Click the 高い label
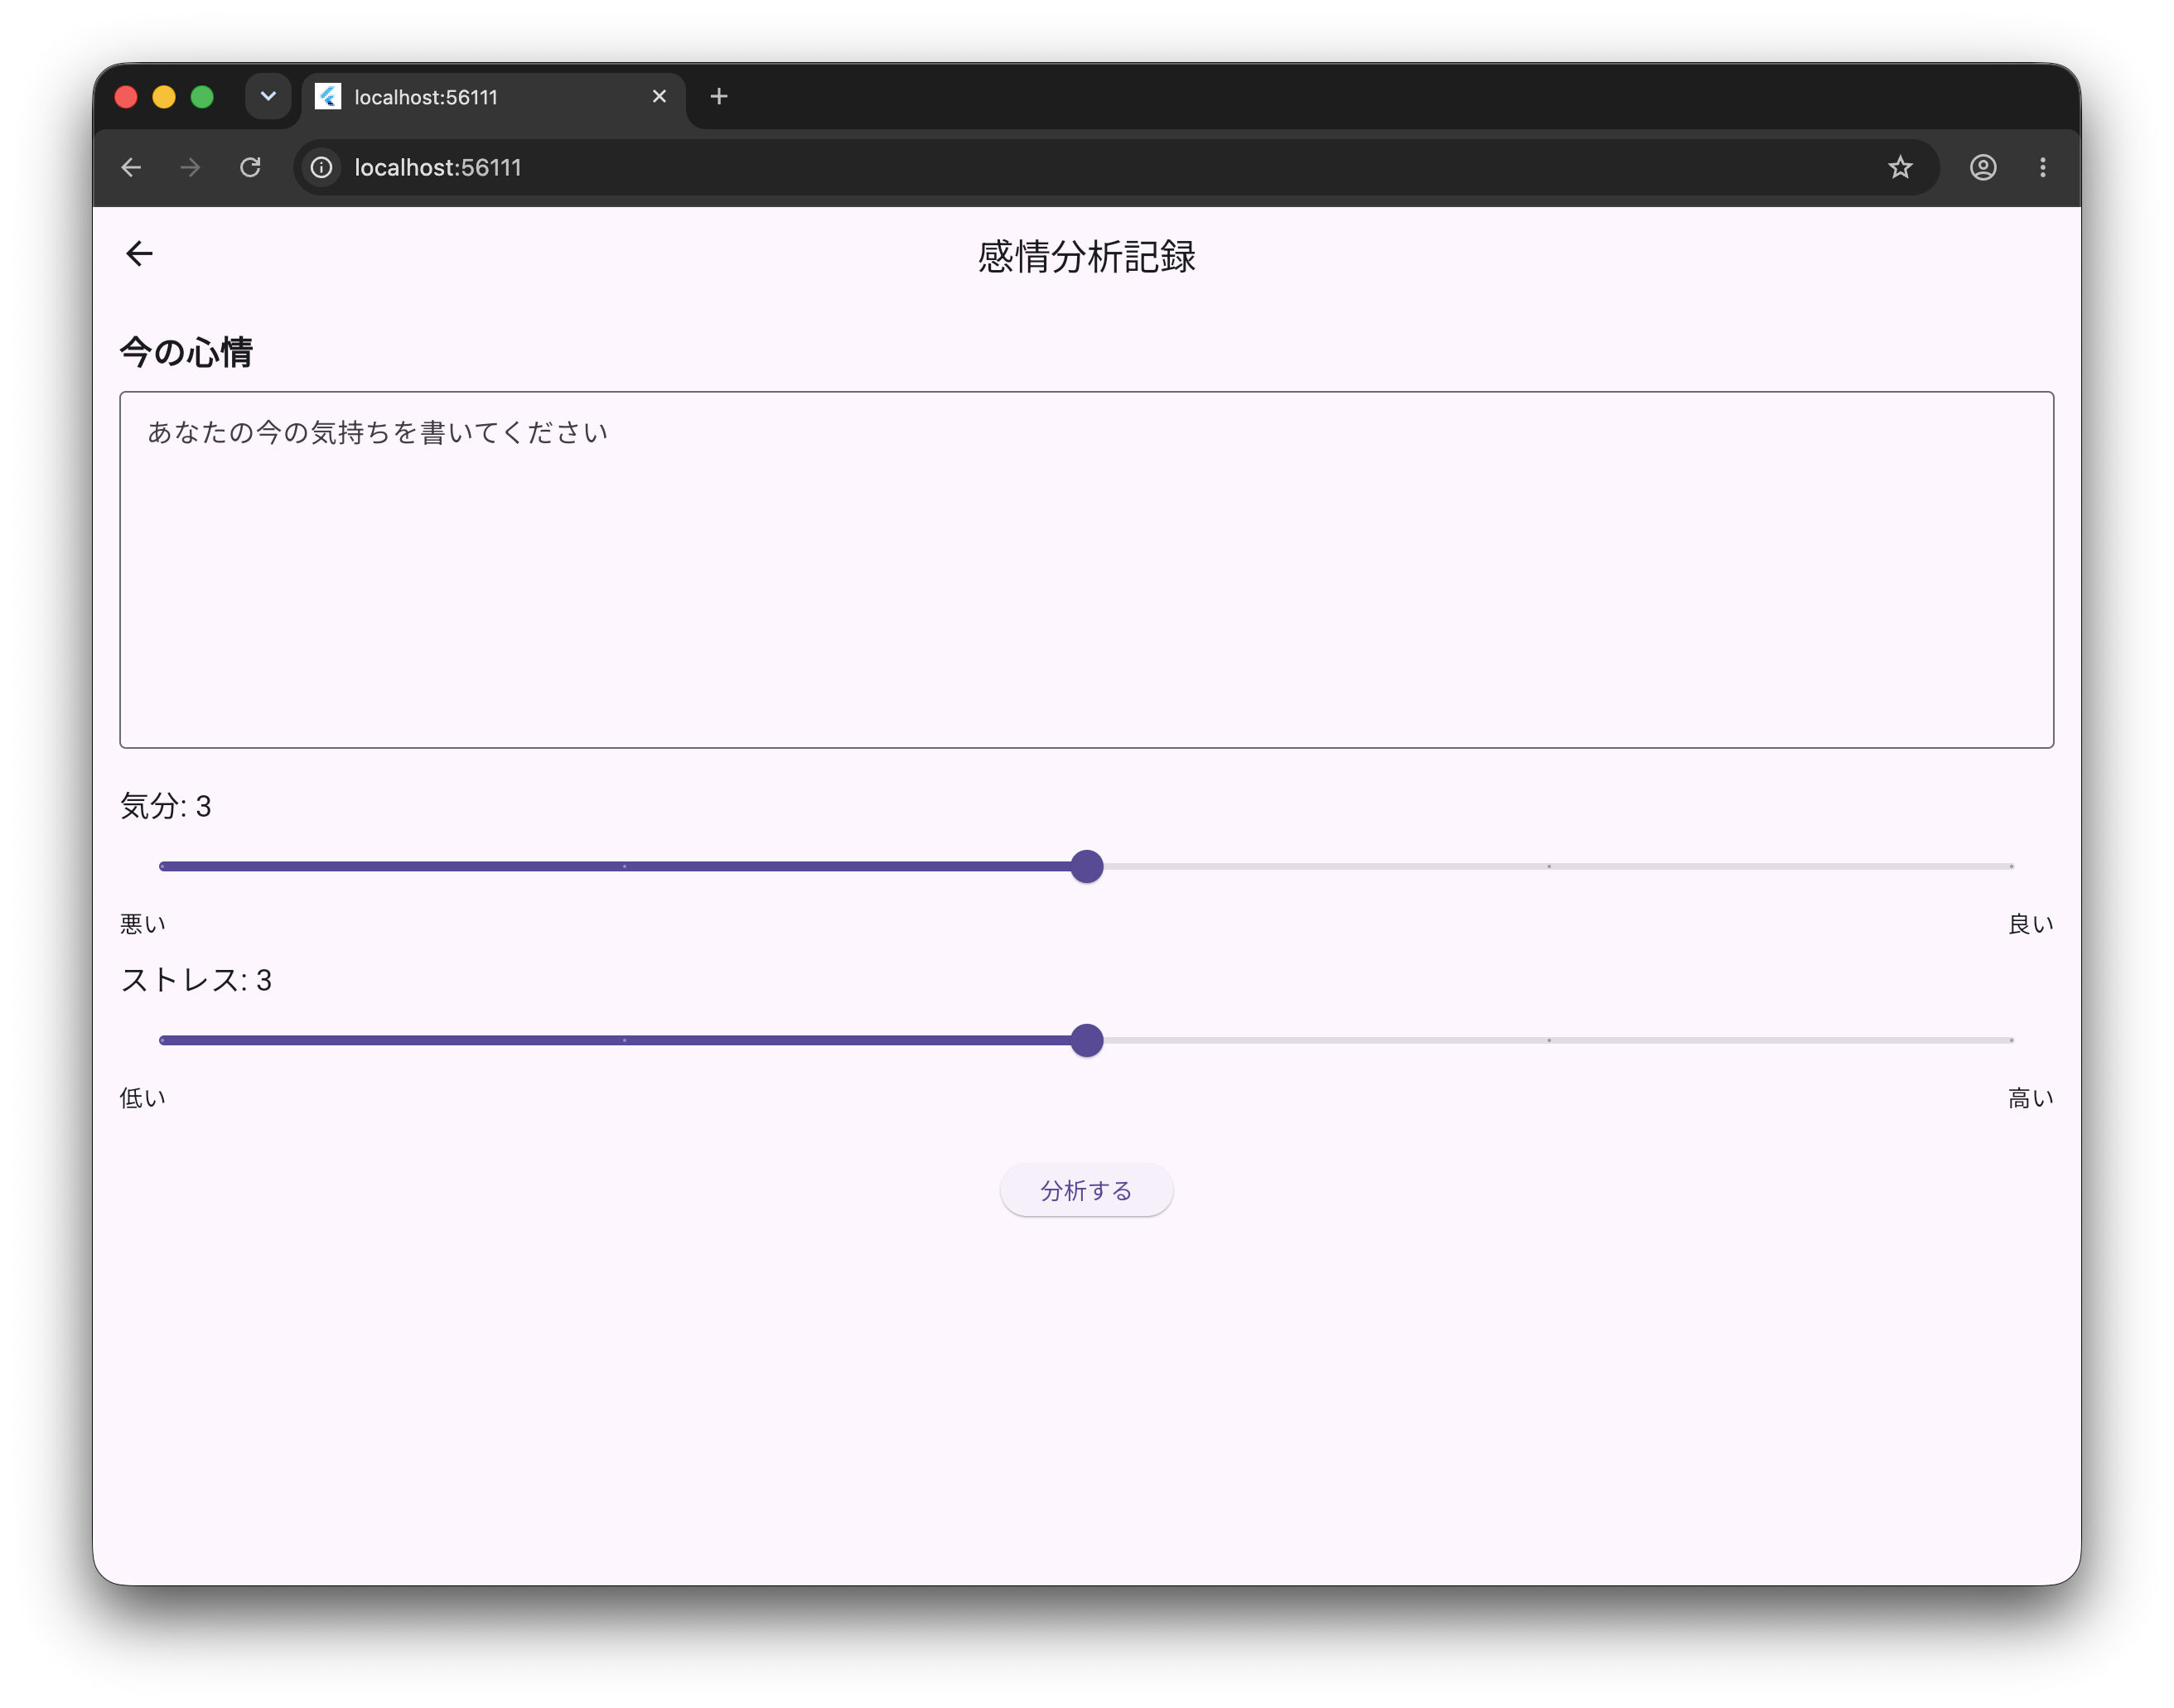2174x1708 pixels. click(2030, 1098)
